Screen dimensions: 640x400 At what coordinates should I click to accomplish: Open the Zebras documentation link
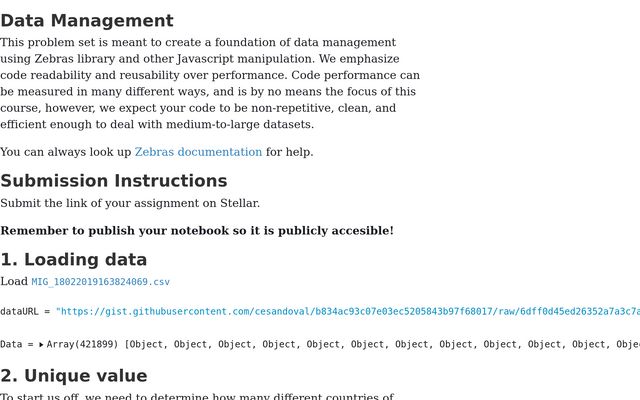[x=198, y=152]
